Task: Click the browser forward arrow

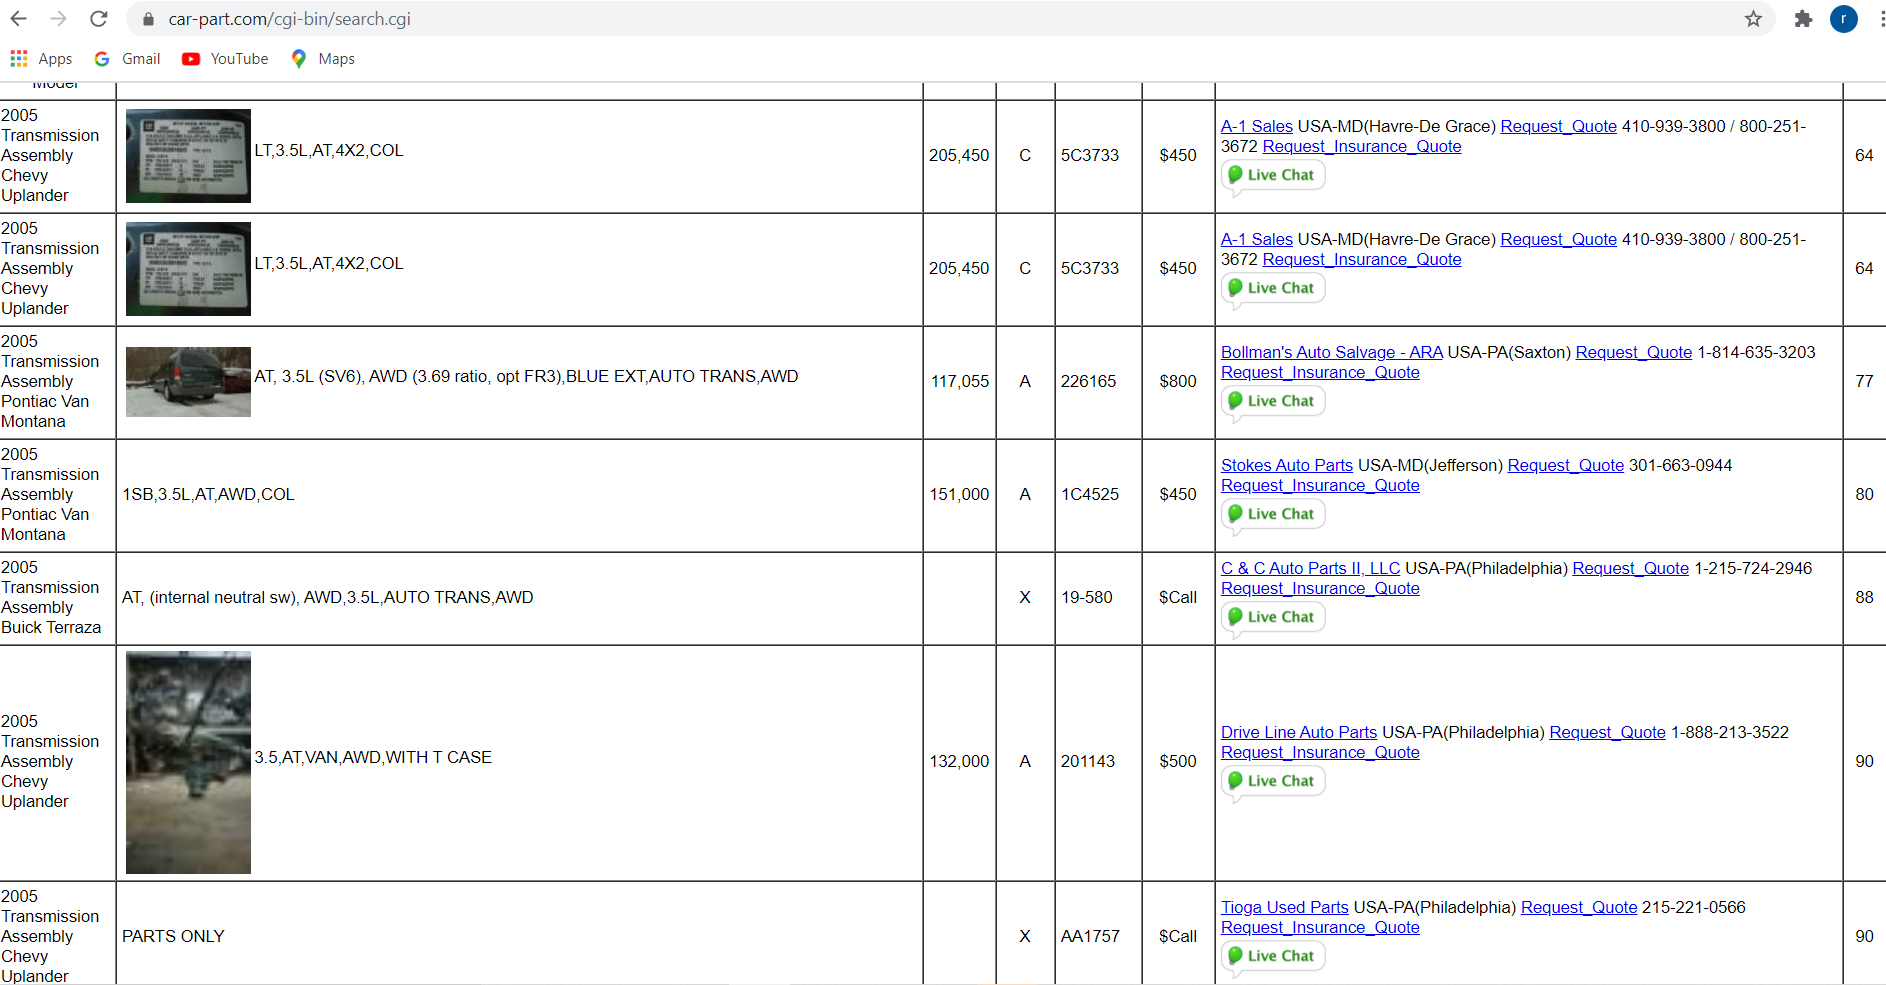Action: click(59, 19)
